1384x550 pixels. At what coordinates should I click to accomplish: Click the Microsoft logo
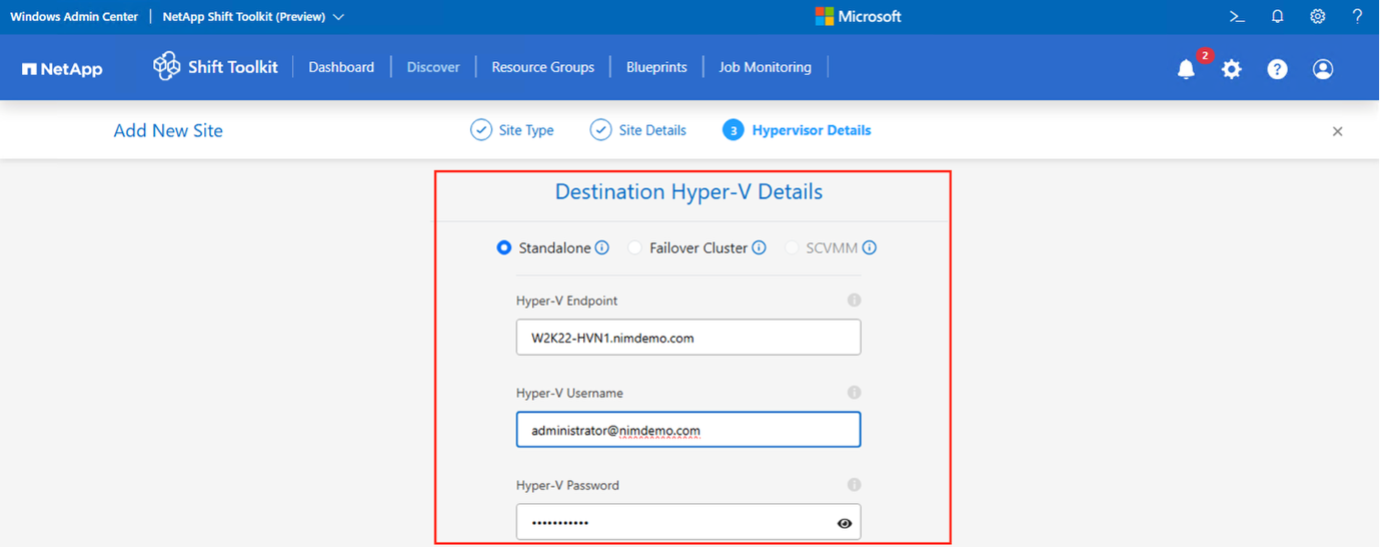tap(858, 17)
